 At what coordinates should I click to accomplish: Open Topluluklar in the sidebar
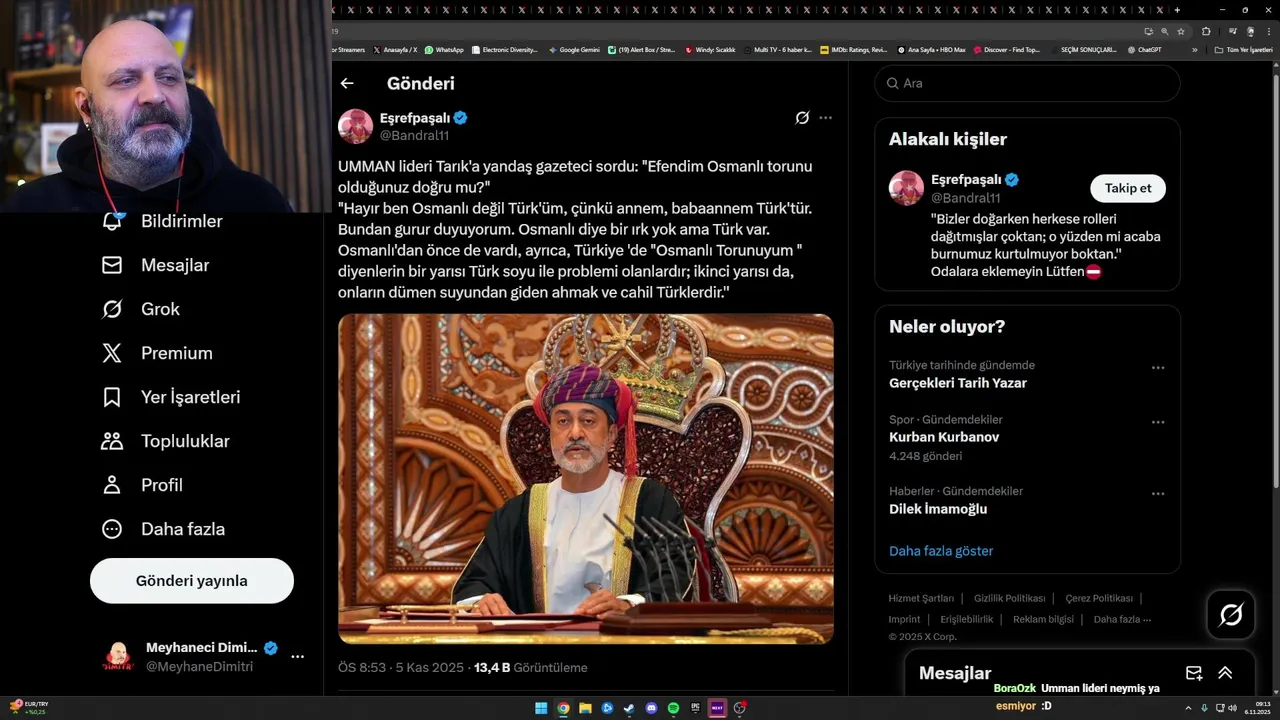click(x=185, y=441)
